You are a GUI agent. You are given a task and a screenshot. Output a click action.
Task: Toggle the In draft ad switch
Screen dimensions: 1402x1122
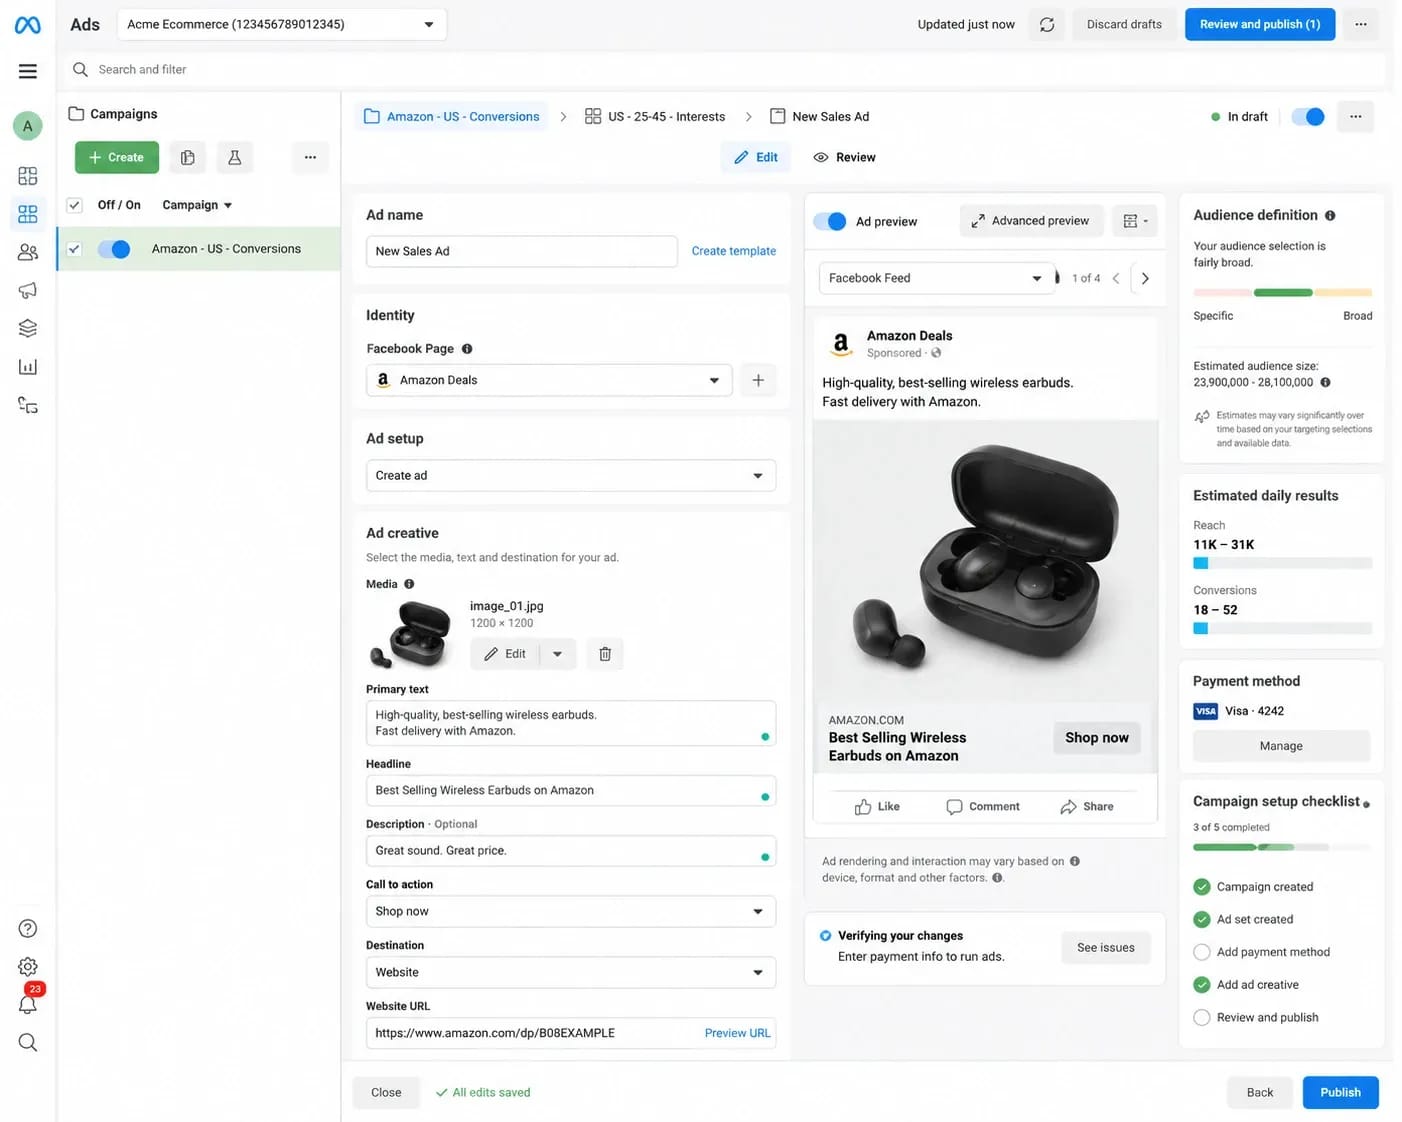pos(1308,117)
